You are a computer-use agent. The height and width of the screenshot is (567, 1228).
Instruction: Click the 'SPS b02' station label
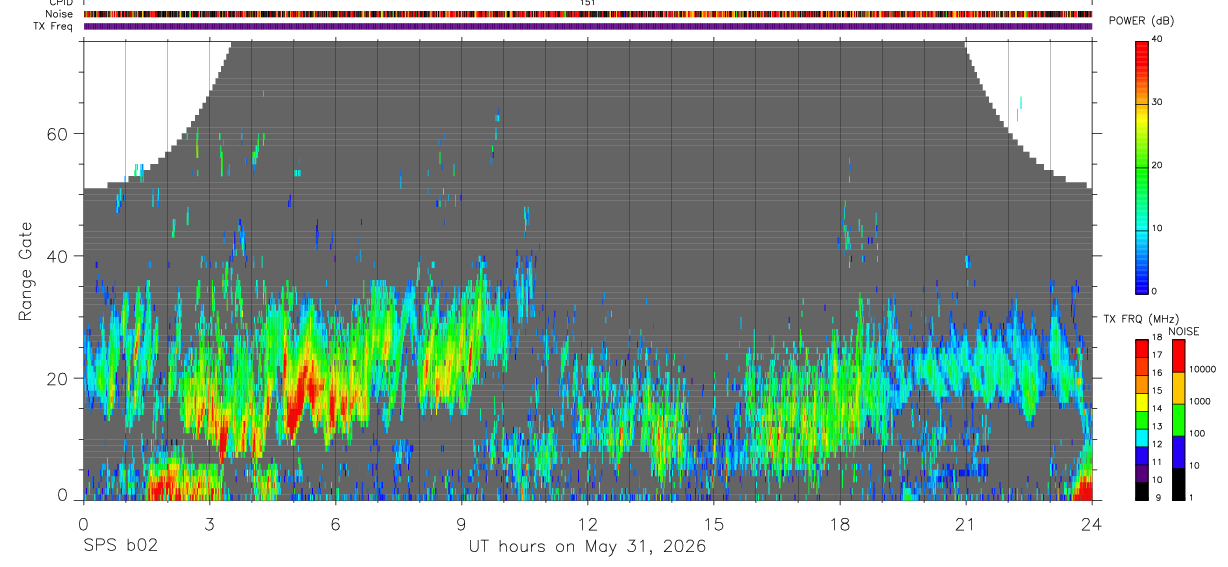[x=120, y=546]
